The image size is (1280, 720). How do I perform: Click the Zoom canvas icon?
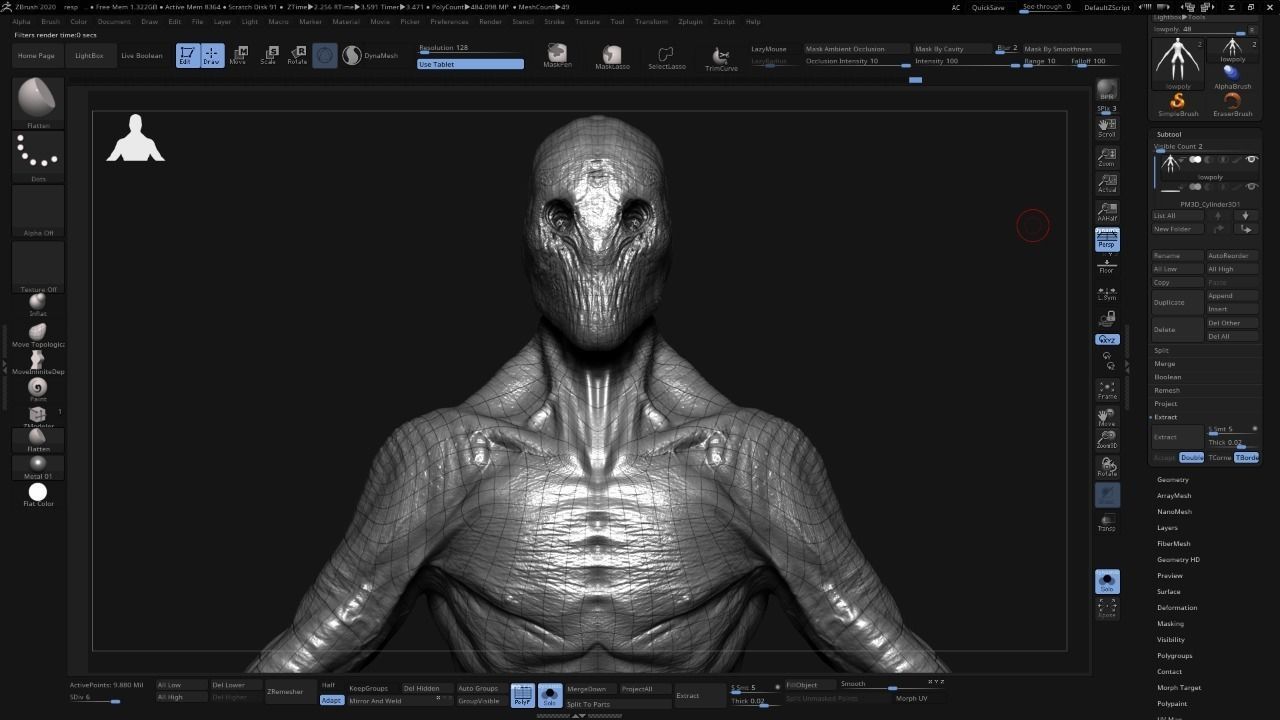[1106, 157]
